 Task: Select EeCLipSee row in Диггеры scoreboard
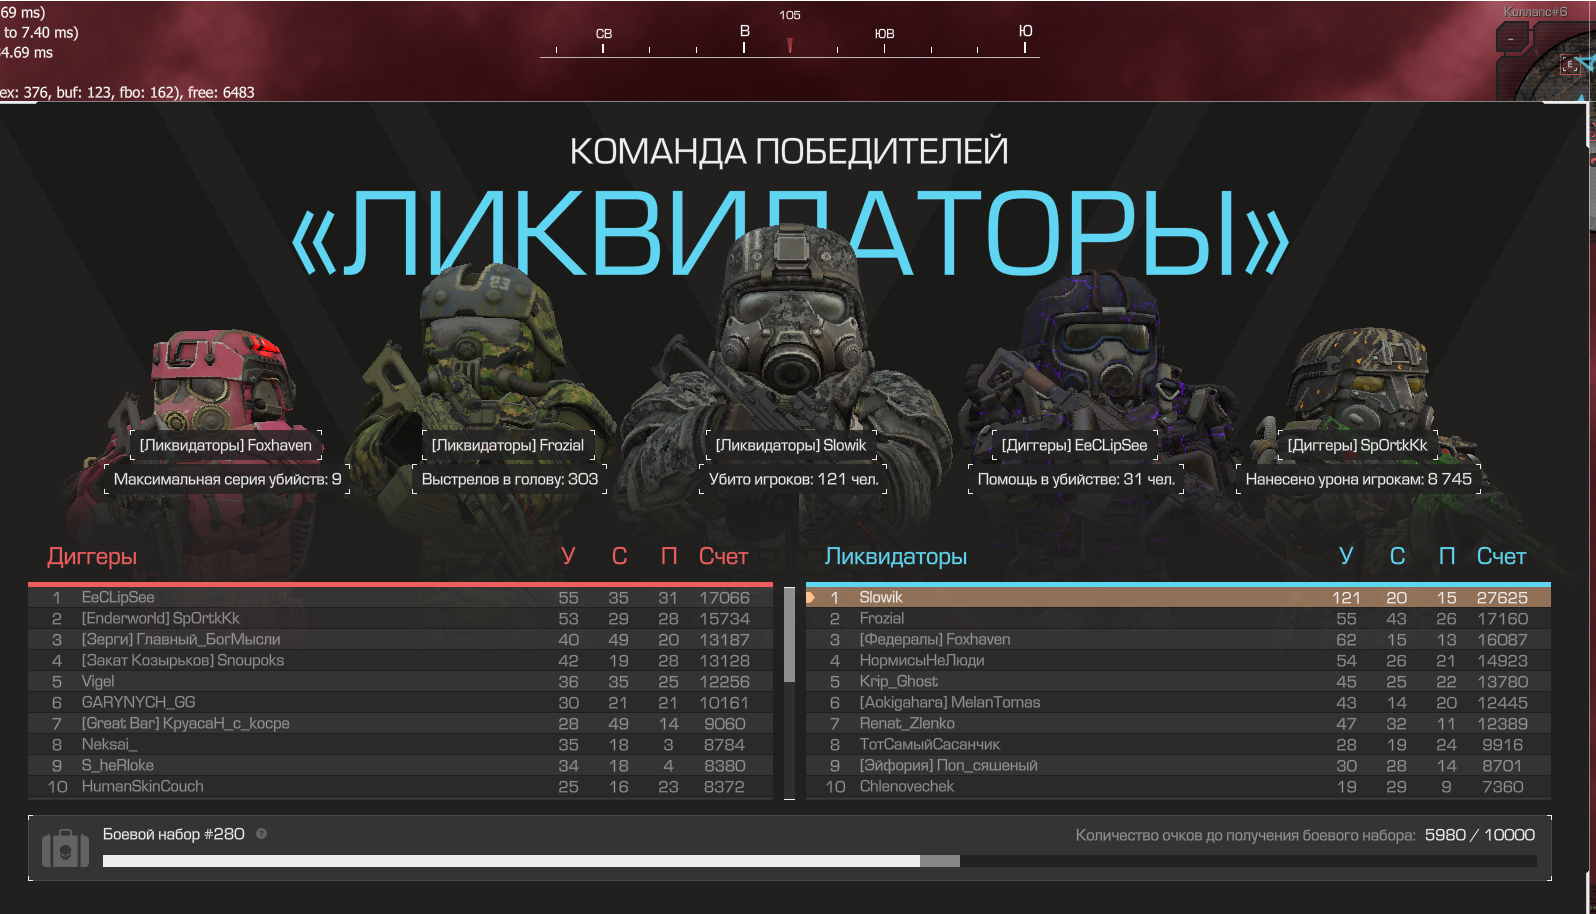[x=400, y=597]
